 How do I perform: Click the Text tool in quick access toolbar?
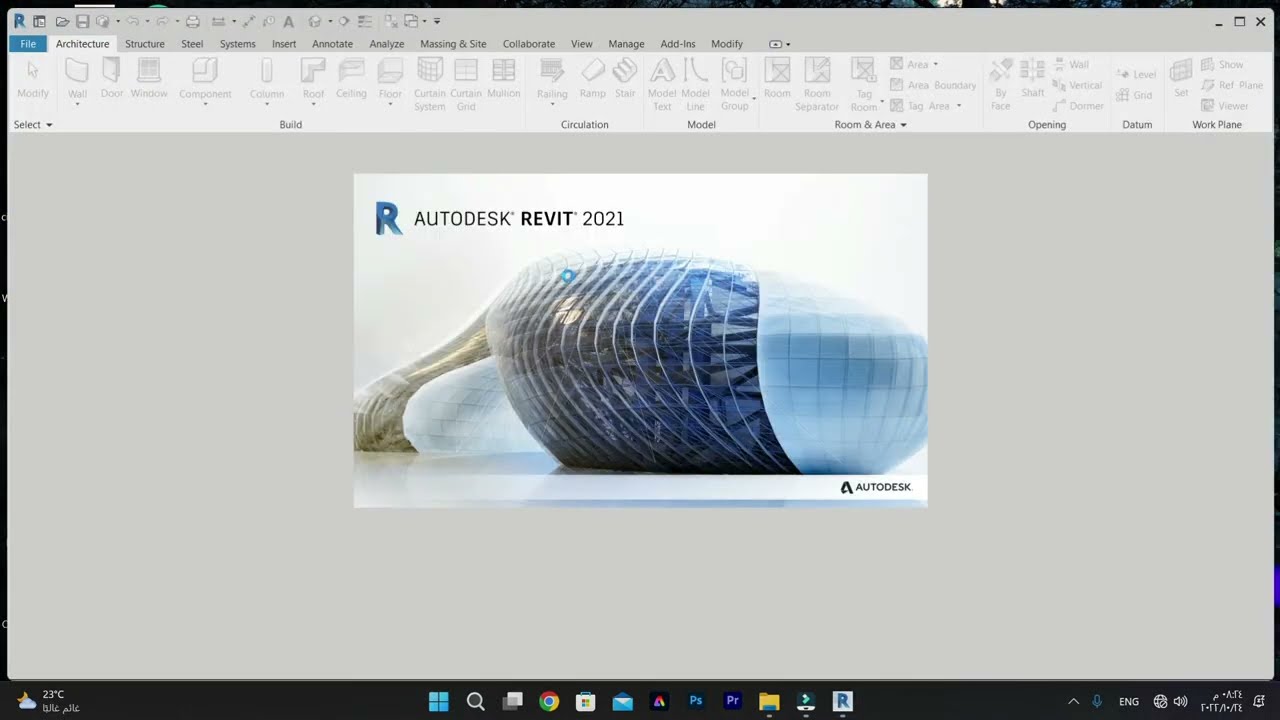288,21
